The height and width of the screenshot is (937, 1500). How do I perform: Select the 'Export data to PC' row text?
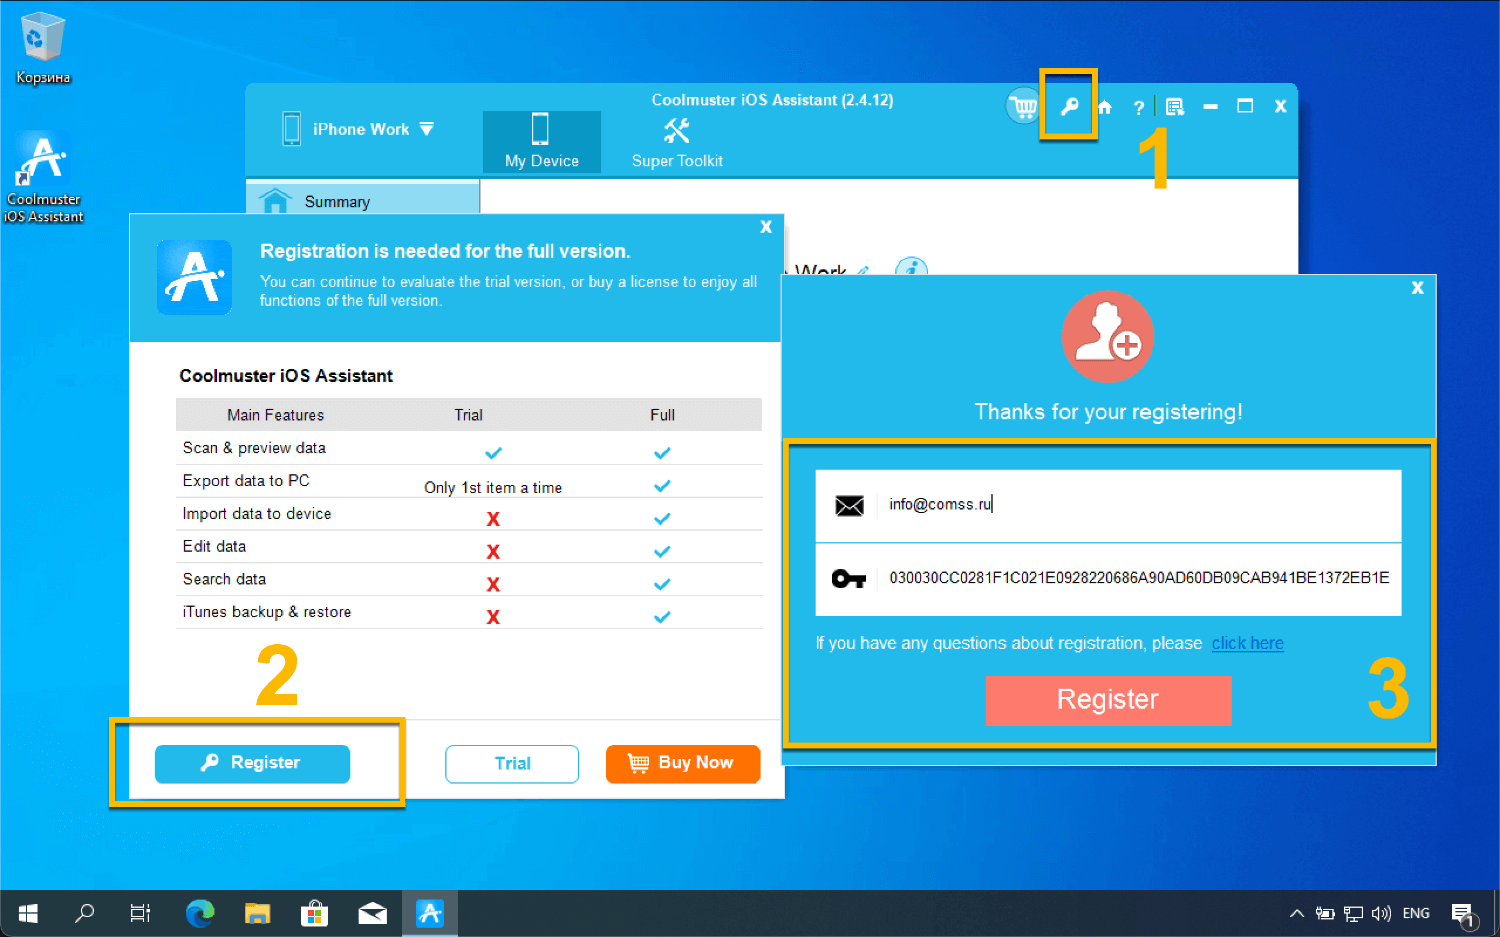coord(246,481)
